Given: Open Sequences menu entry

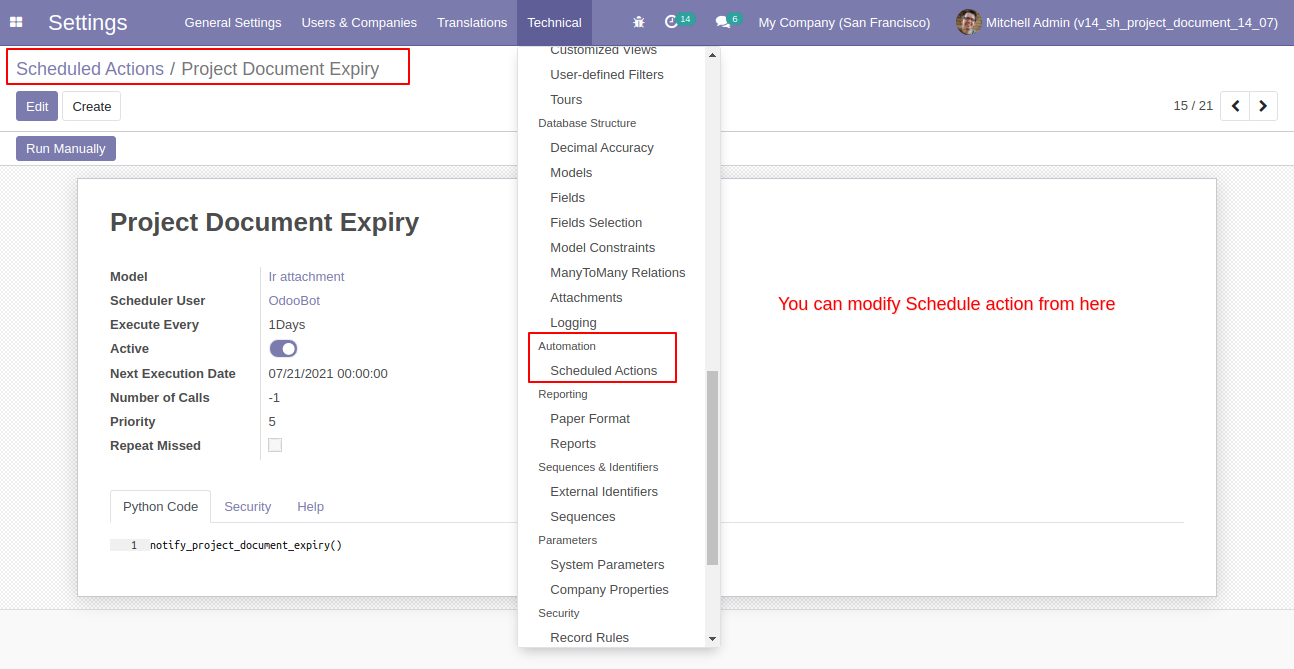Looking at the screenshot, I should 583,516.
